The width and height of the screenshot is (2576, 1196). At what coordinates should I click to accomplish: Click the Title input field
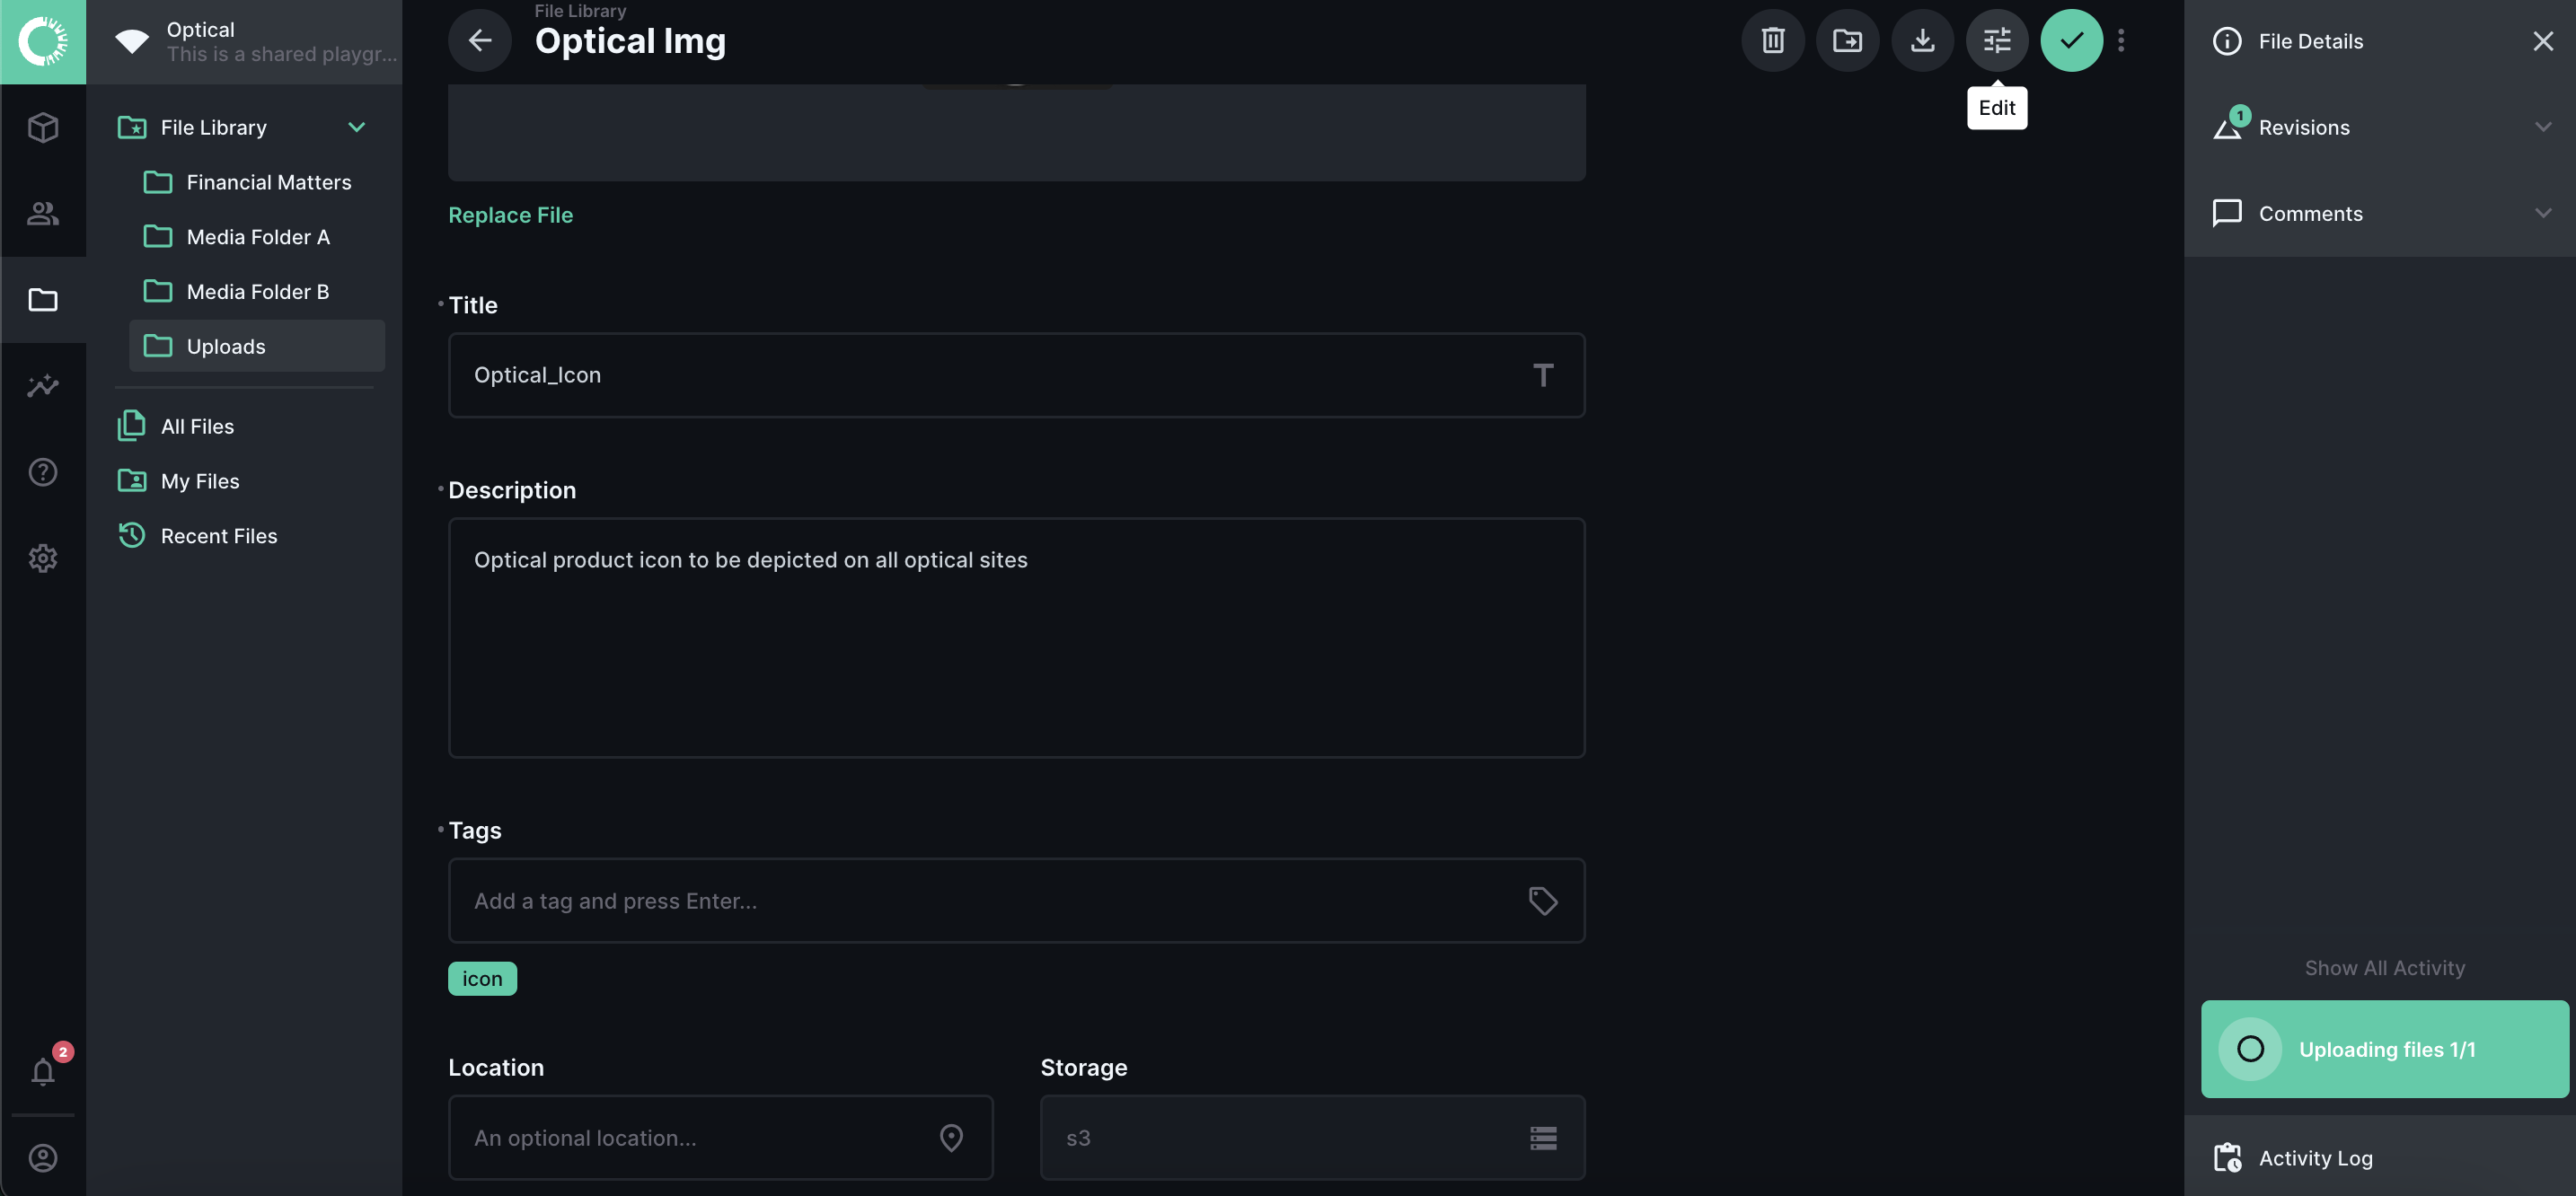click(1000, 375)
